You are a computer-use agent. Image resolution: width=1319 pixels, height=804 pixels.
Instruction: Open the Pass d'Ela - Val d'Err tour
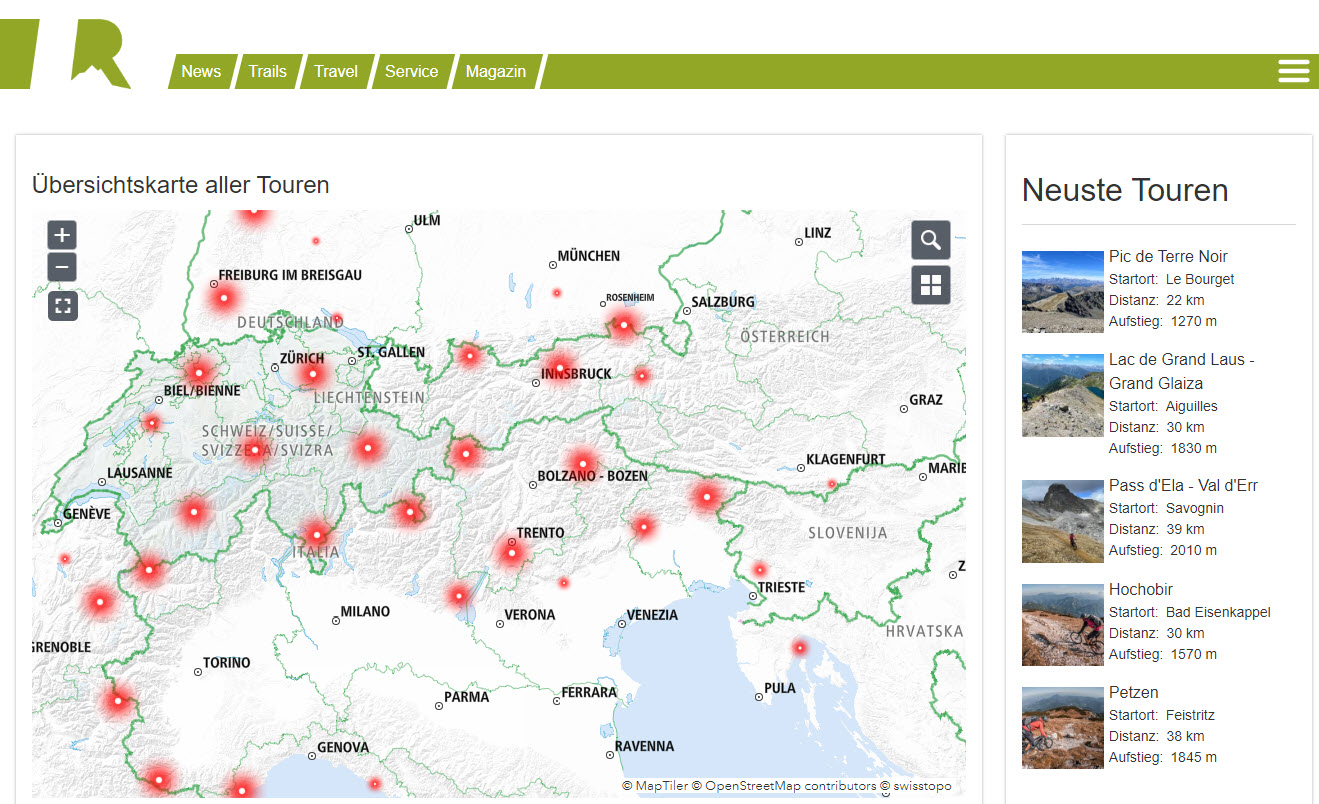[1183, 486]
